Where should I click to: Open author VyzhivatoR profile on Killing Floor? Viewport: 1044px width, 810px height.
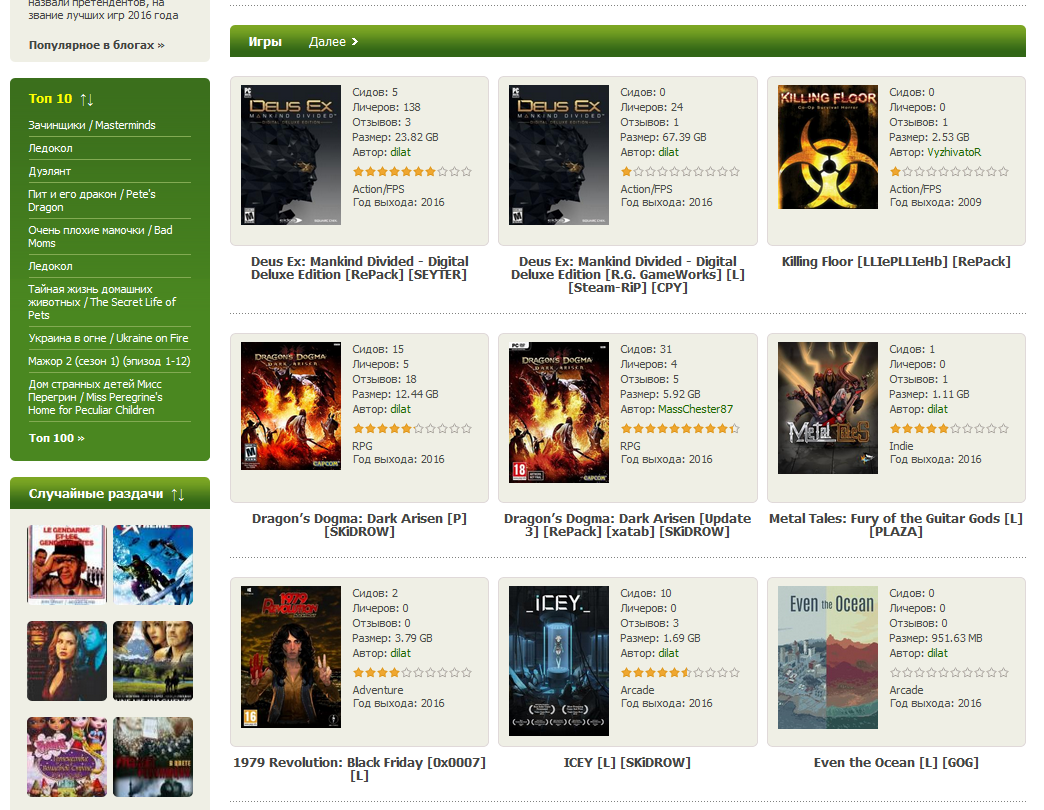954,152
